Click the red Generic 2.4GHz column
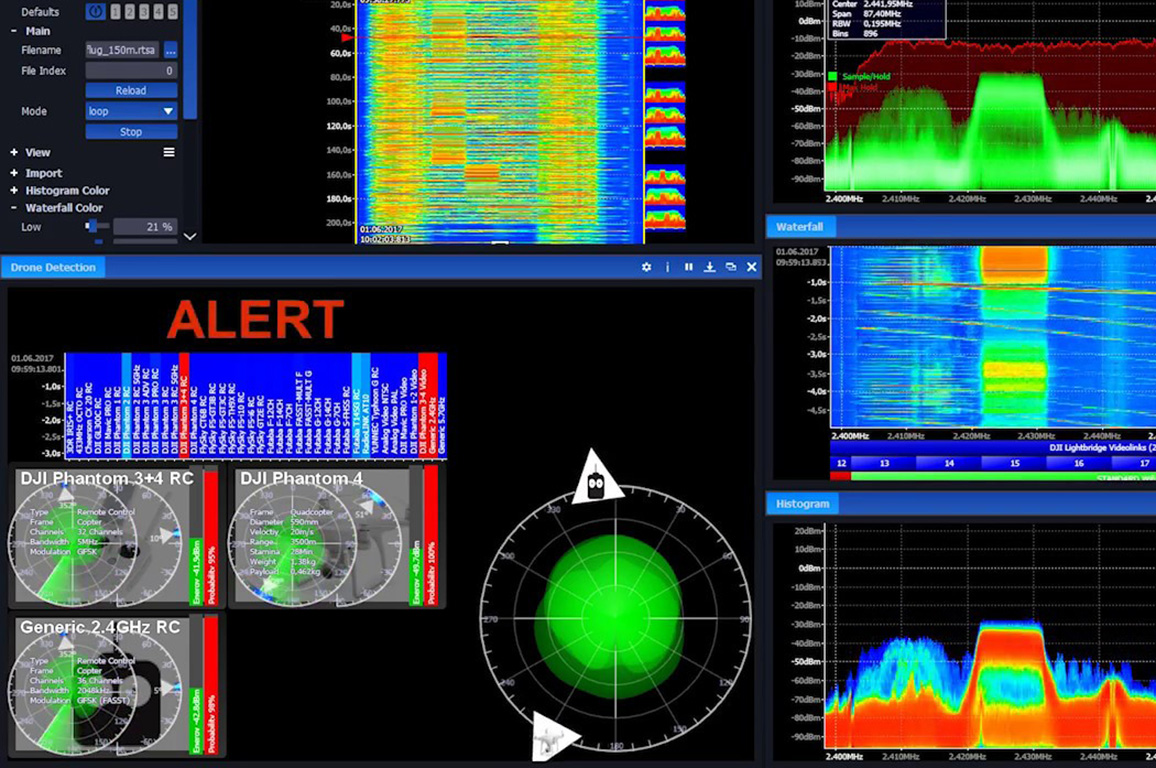The height and width of the screenshot is (768, 1156). (433, 405)
